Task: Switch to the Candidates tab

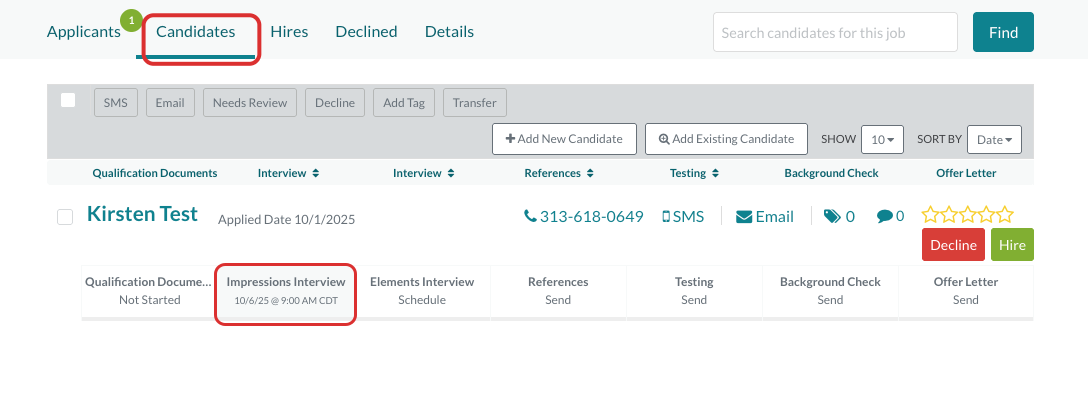Action: click(x=196, y=31)
